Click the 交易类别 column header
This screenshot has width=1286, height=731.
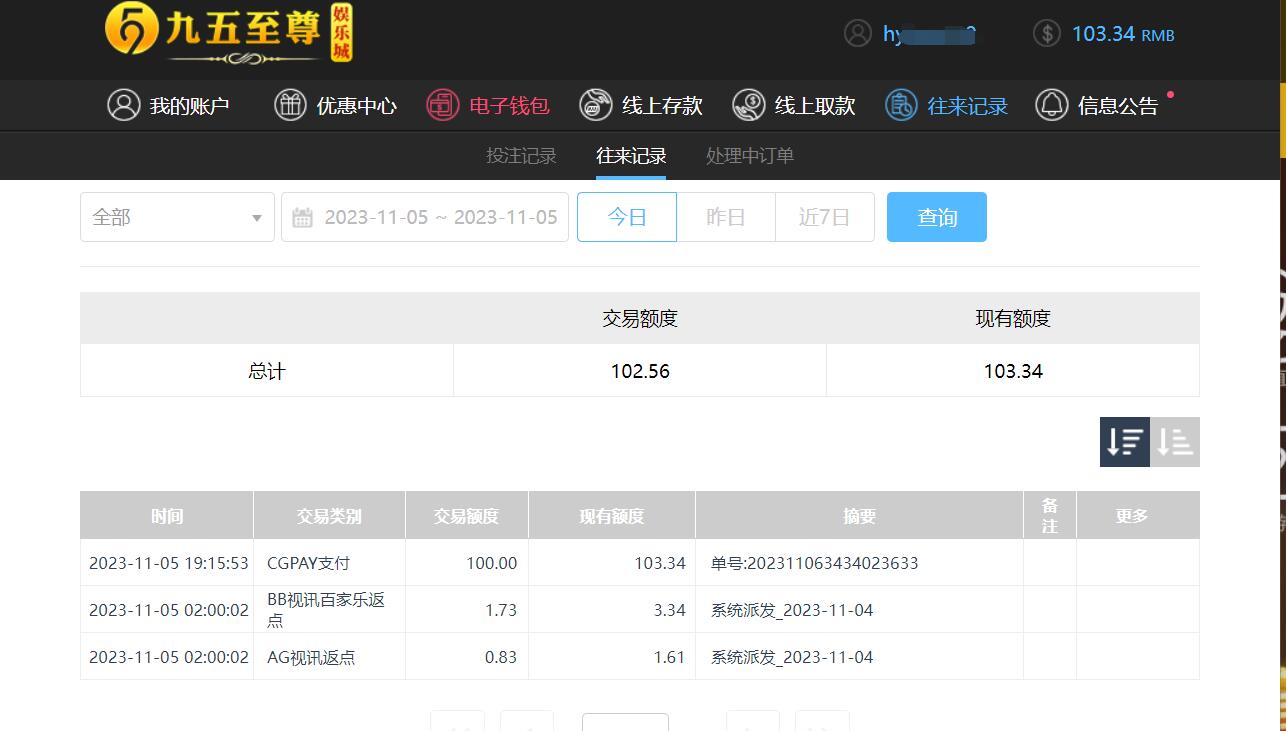pyautogui.click(x=329, y=516)
